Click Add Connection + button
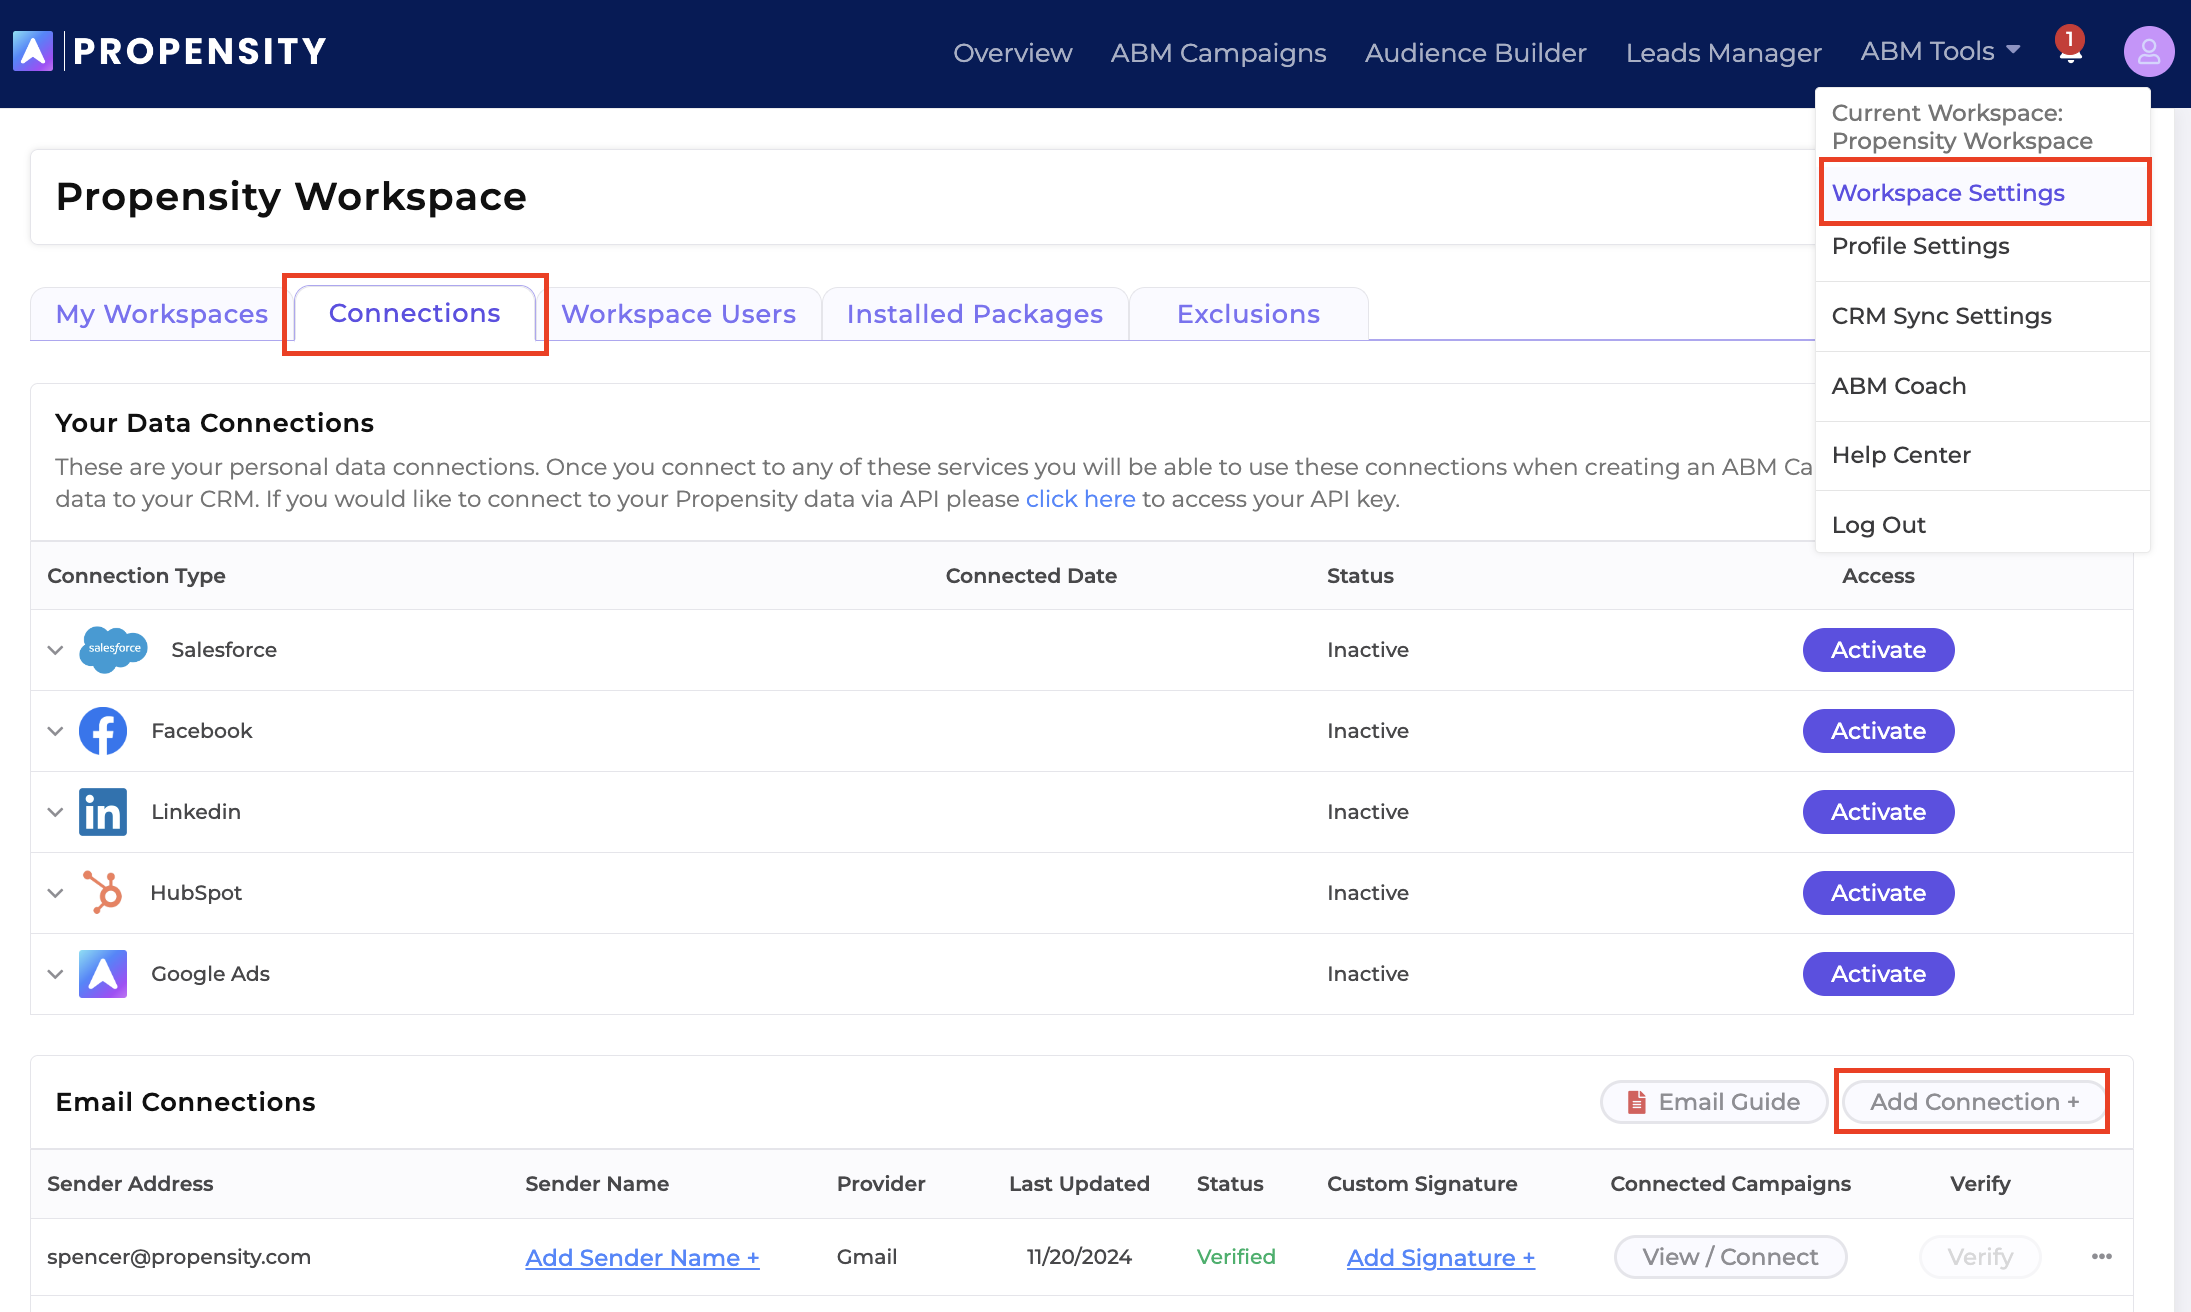This screenshot has height=1312, width=2191. click(1973, 1102)
